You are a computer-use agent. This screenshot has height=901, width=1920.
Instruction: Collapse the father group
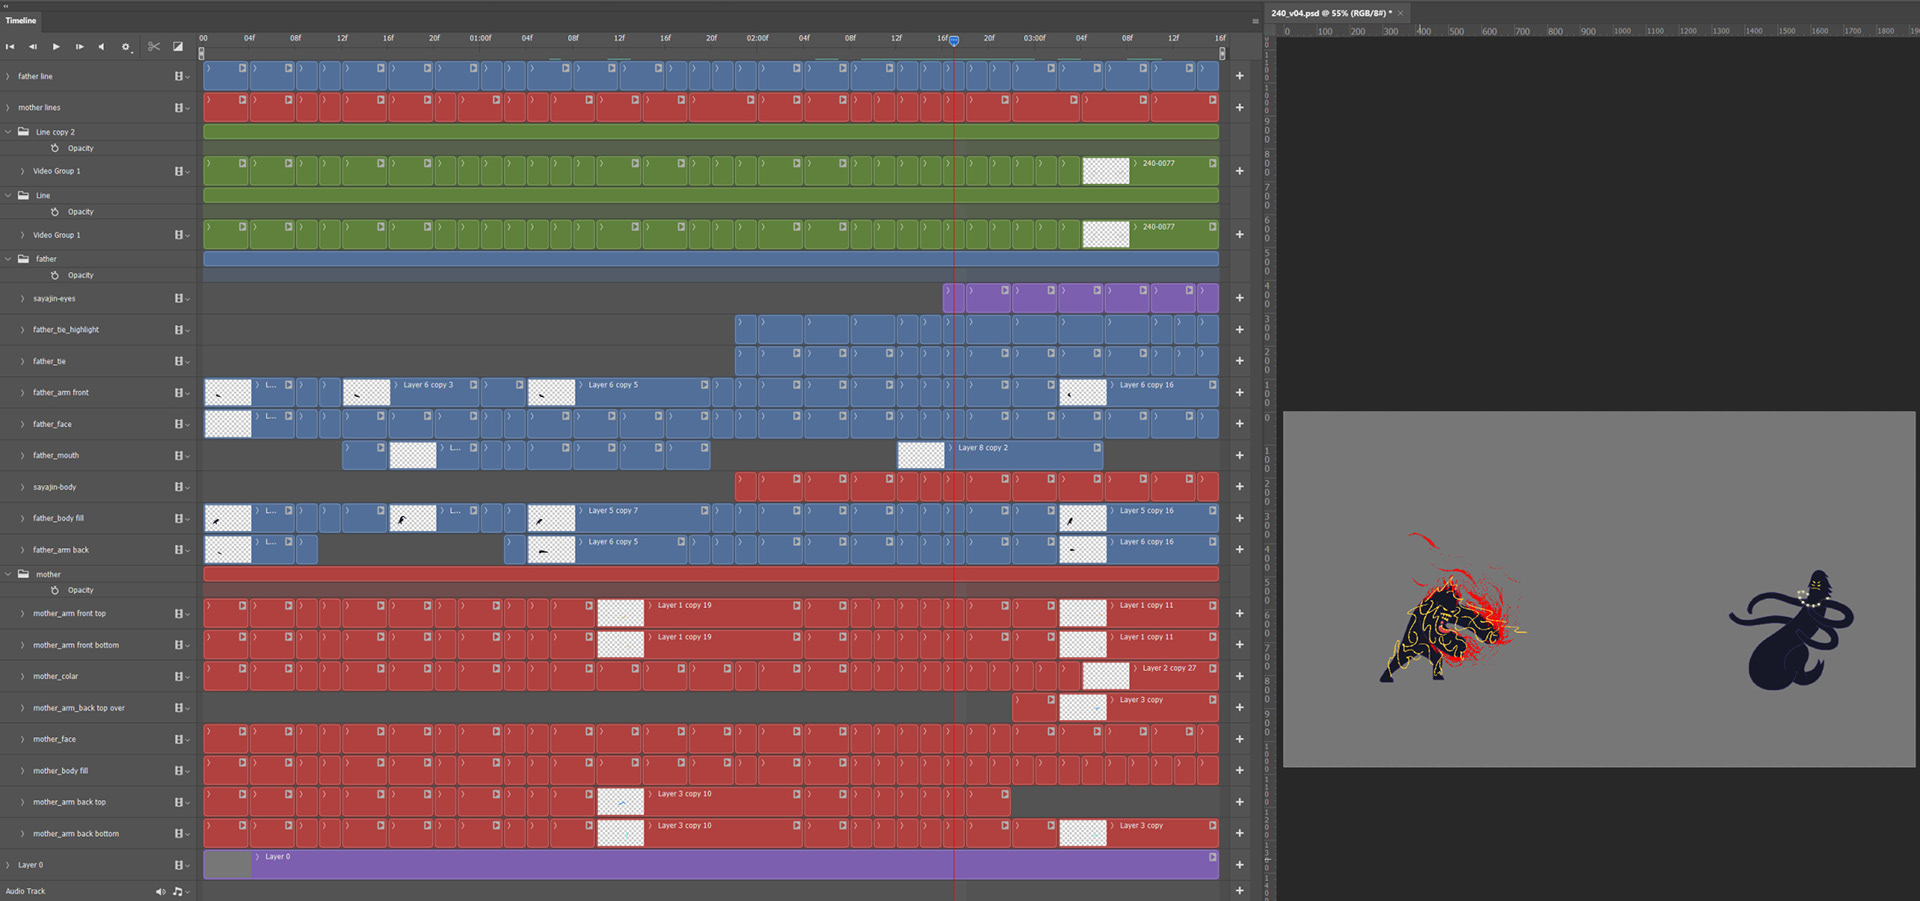(x=8, y=258)
